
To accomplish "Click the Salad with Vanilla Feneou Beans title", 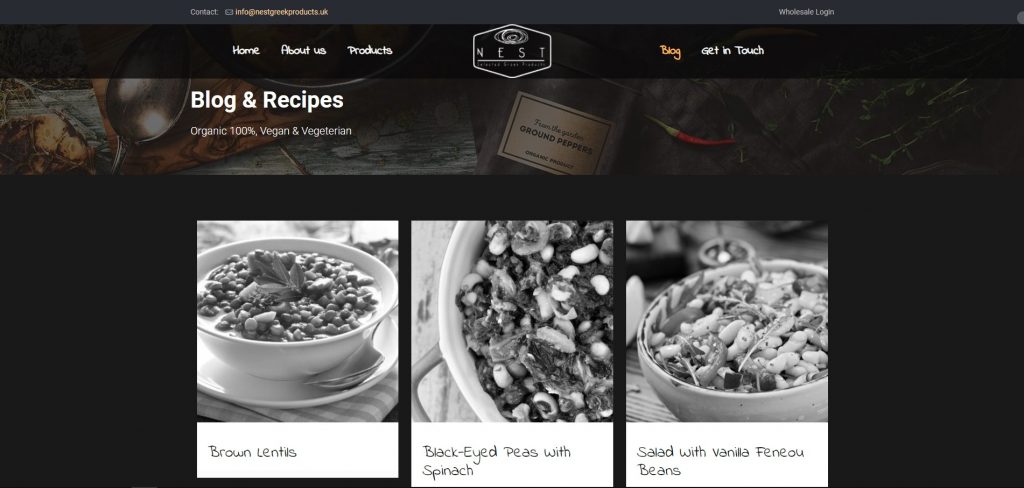I will pos(720,461).
